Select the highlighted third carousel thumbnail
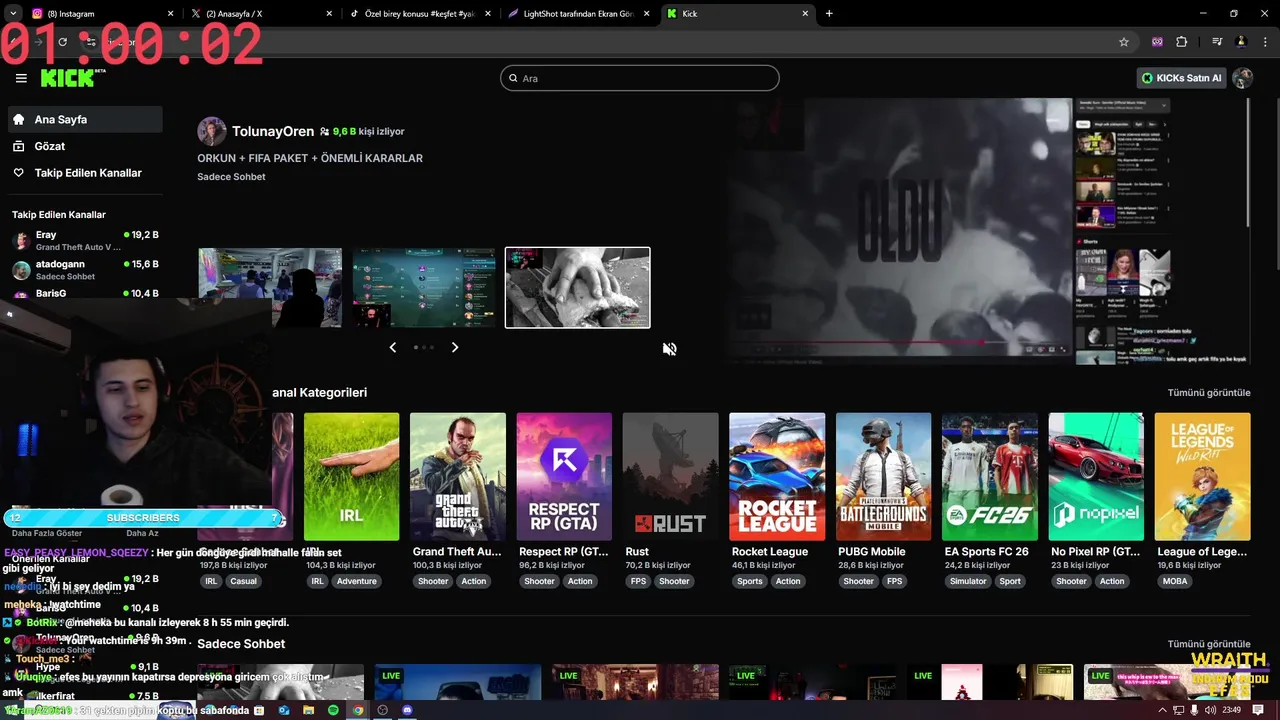 (x=578, y=288)
